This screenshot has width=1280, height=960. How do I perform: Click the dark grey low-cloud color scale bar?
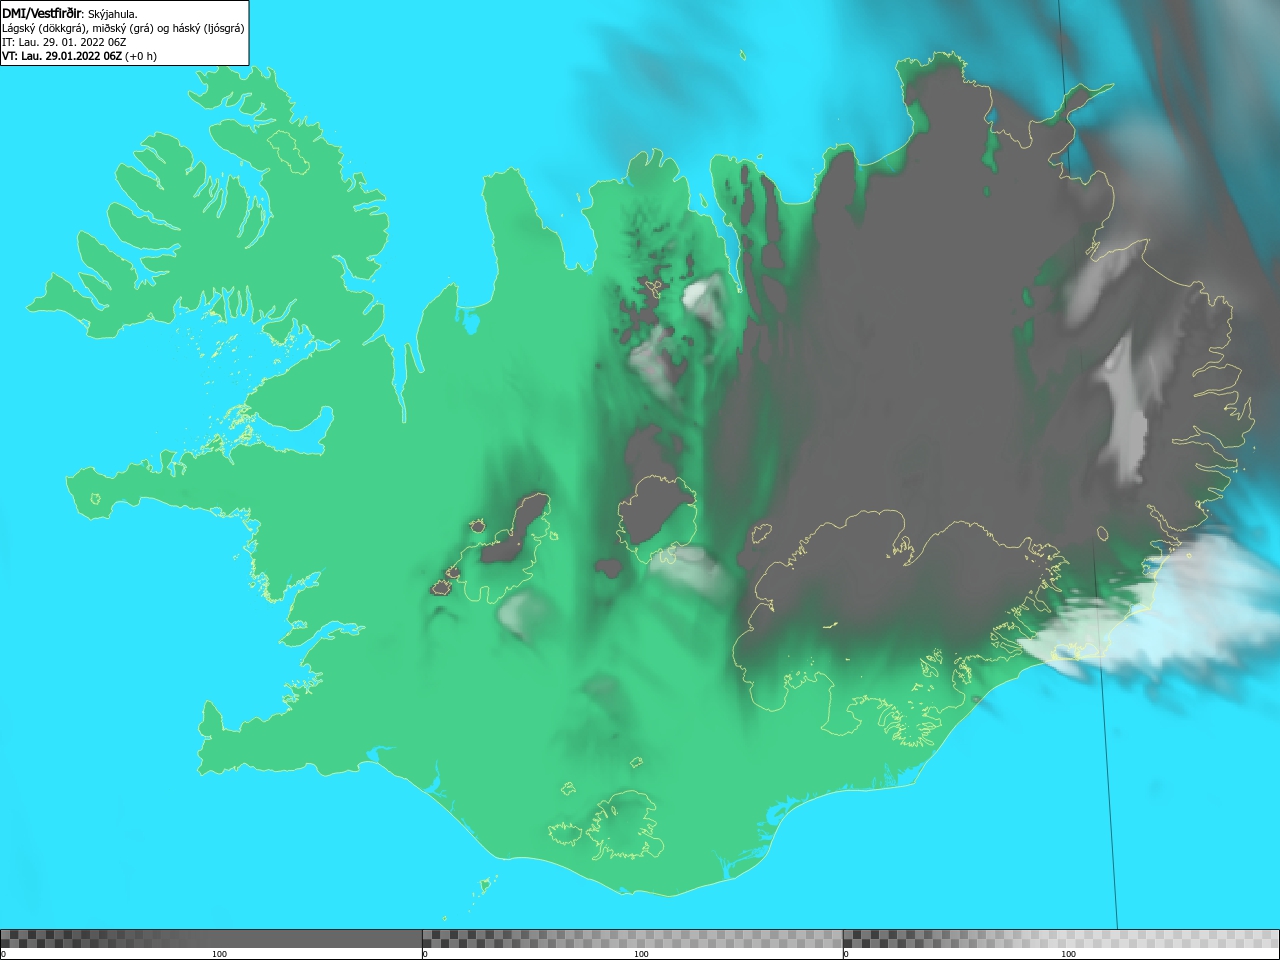point(211,939)
